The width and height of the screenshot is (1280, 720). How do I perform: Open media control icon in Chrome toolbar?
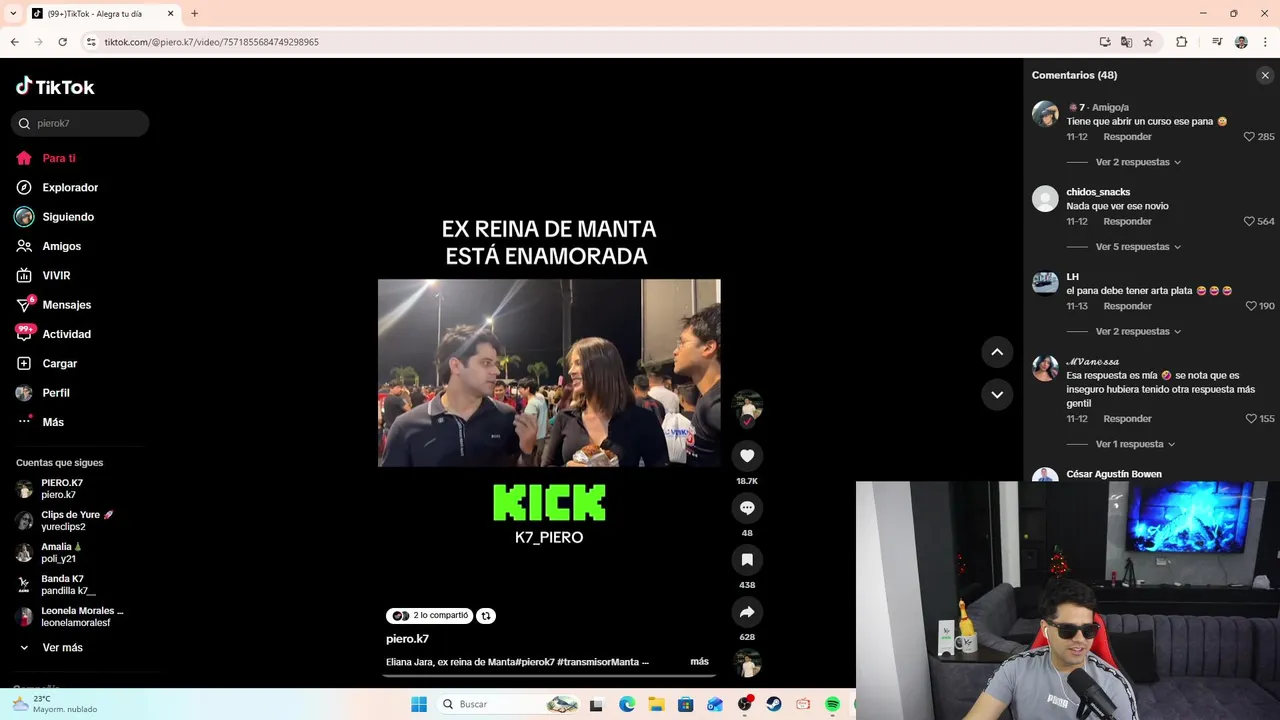click(x=1217, y=42)
